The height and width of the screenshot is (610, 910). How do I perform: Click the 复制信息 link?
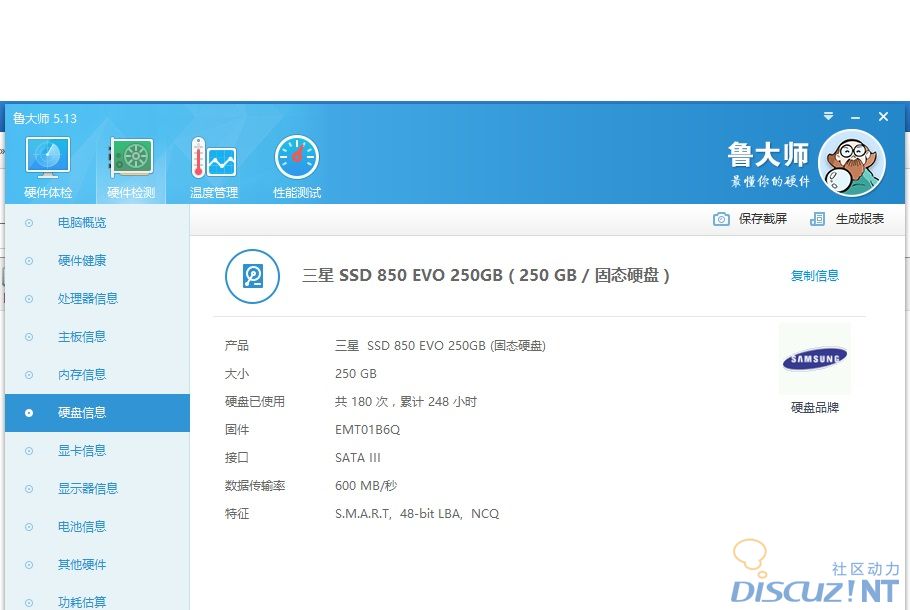(x=815, y=276)
